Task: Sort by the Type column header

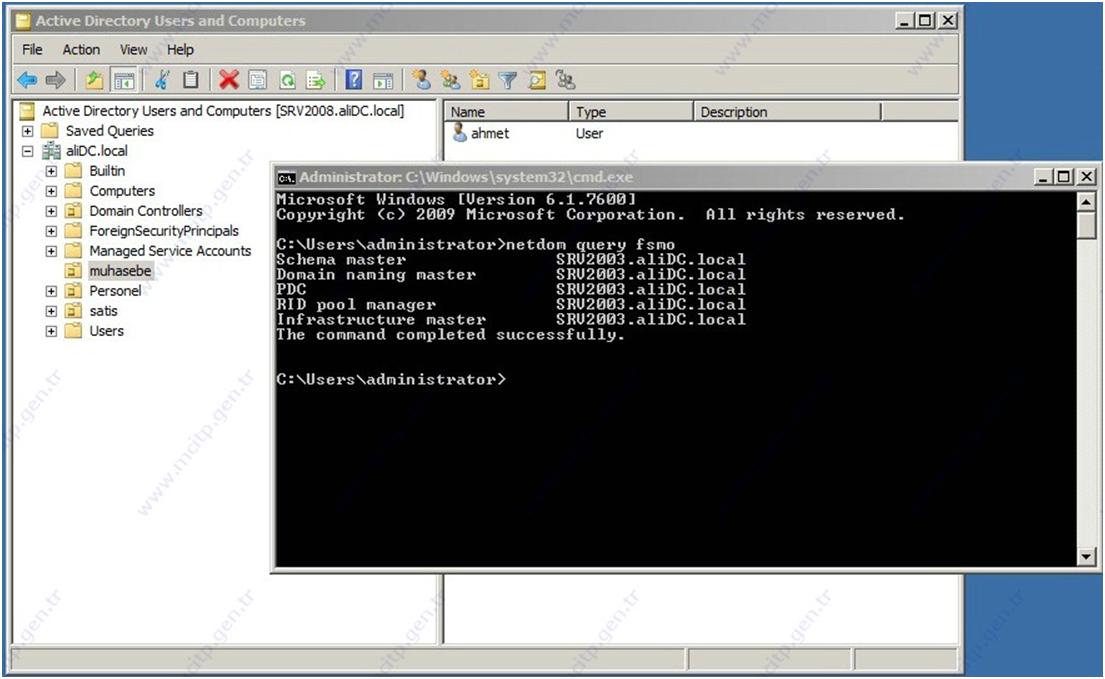Action: pyautogui.click(x=631, y=112)
